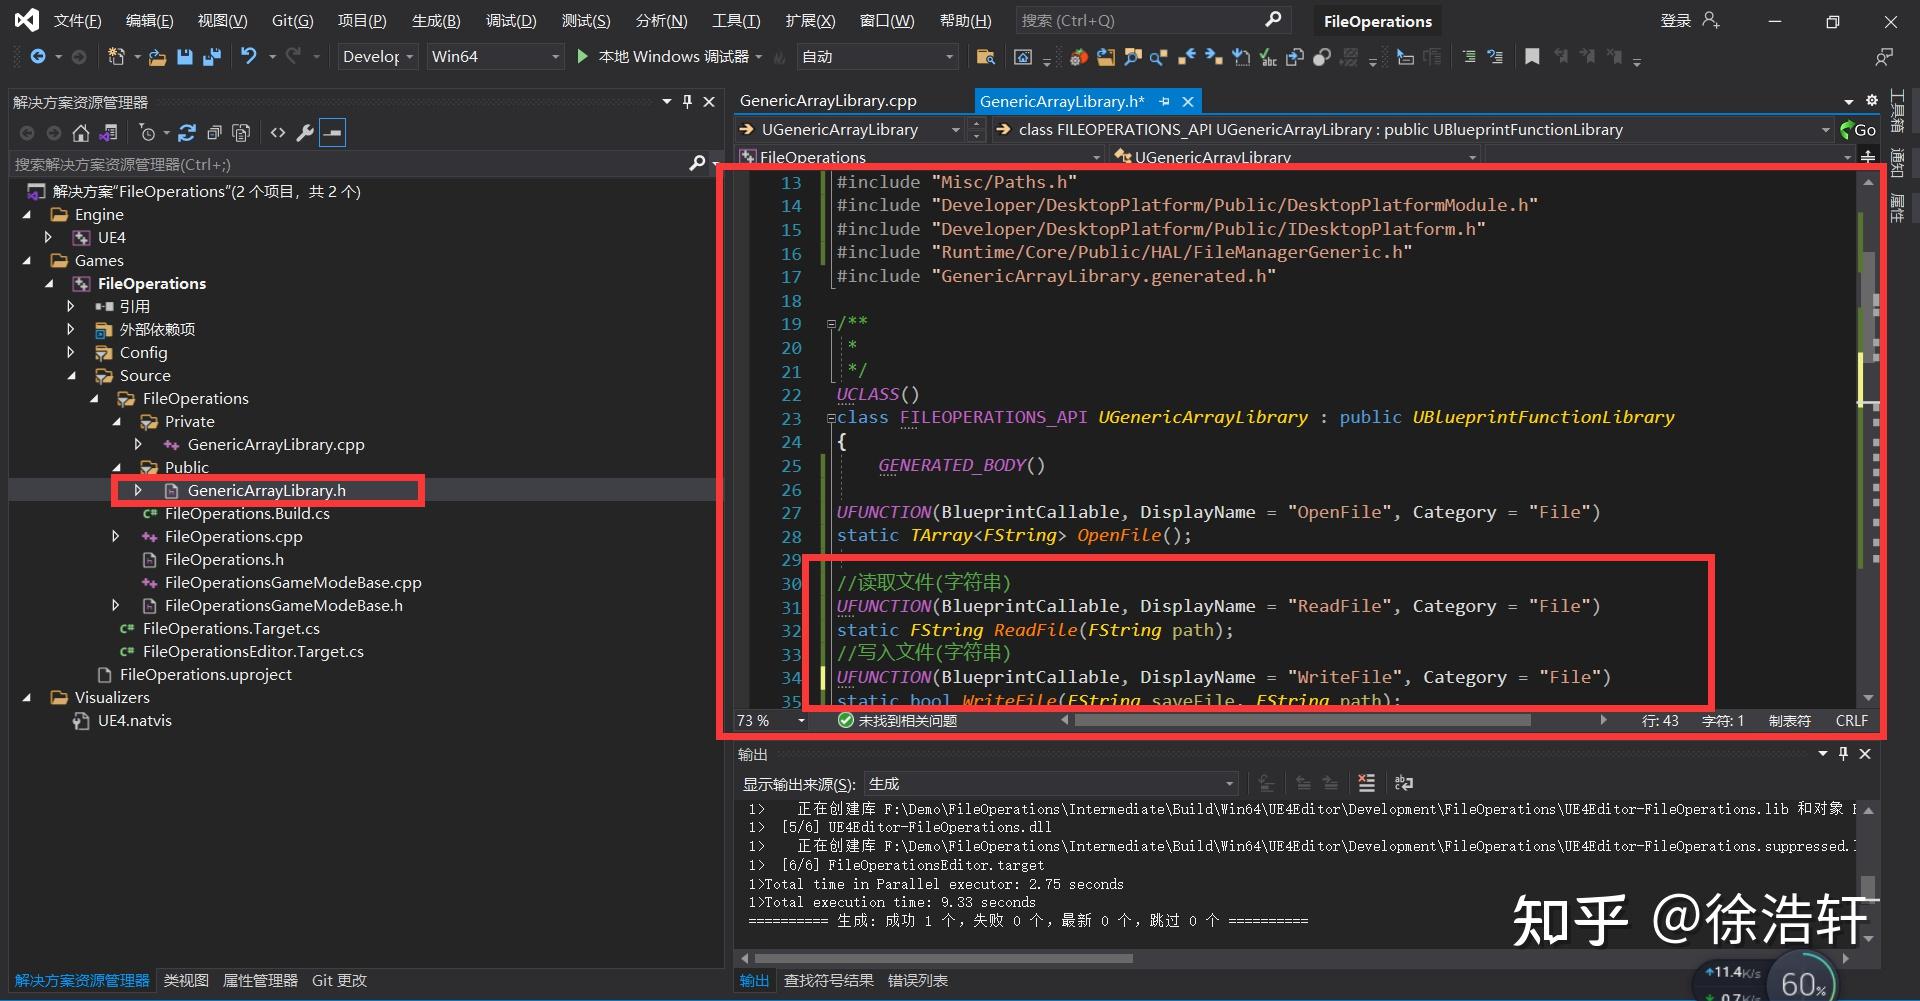Expand the FileOperations.cpp tree item

point(116,536)
